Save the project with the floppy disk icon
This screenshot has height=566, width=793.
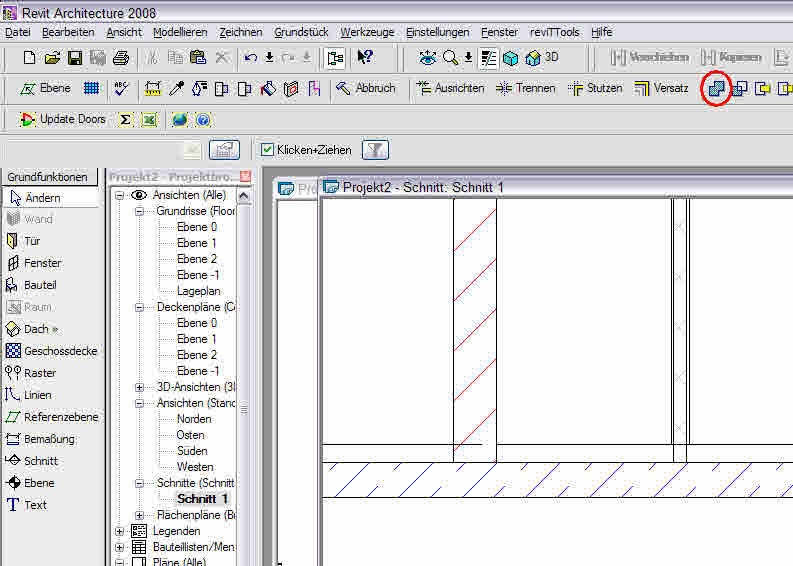tap(75, 58)
